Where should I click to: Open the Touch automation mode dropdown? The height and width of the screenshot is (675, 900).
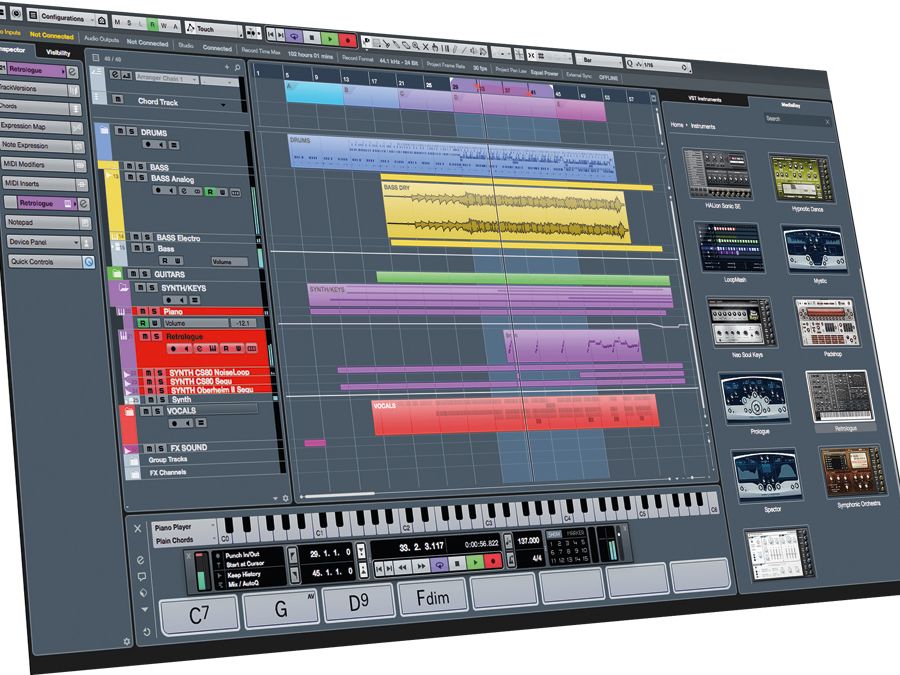(214, 29)
